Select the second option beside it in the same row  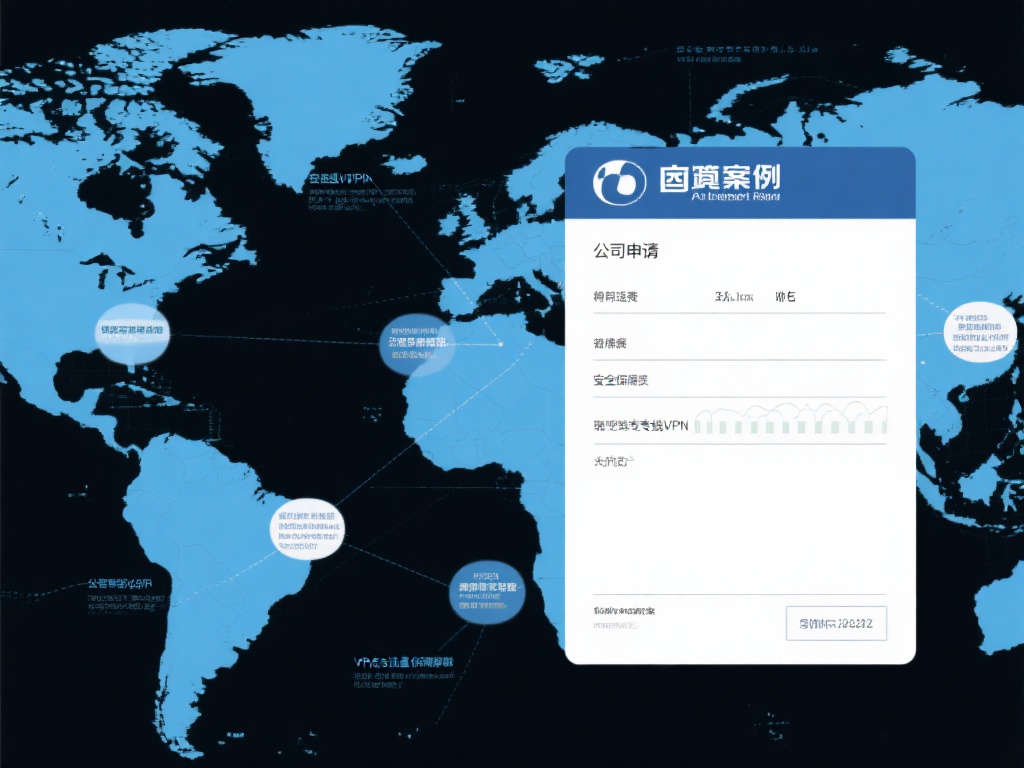point(787,296)
